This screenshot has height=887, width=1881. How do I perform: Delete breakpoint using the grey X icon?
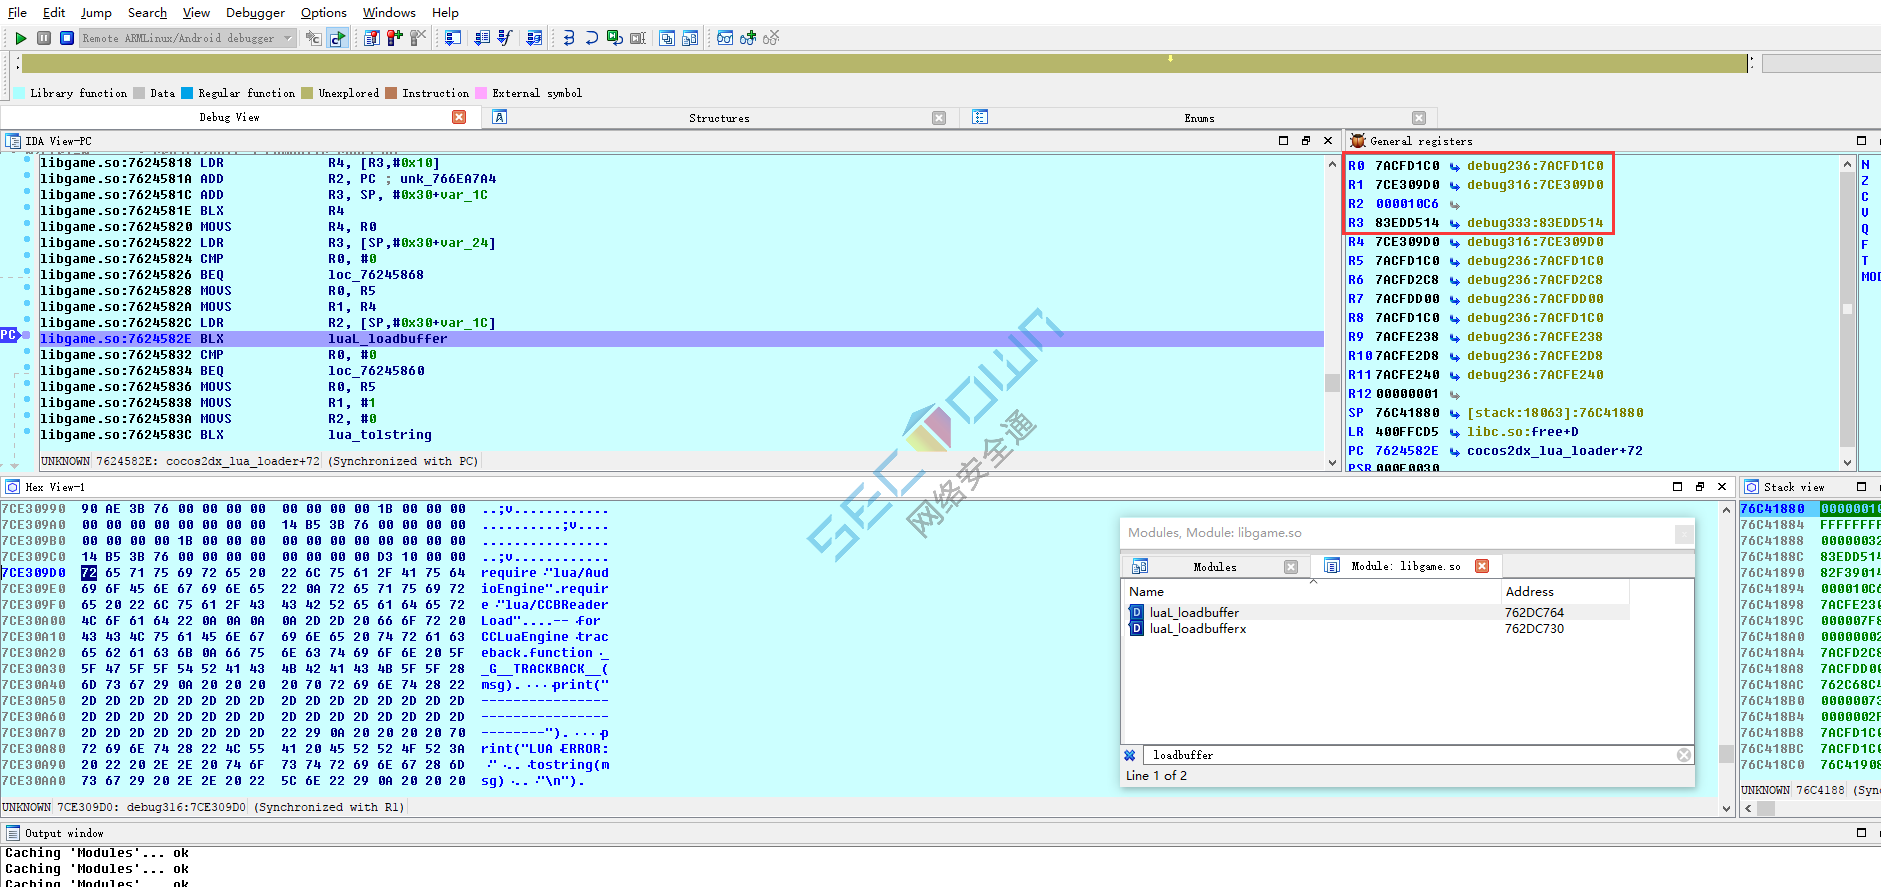pos(417,38)
